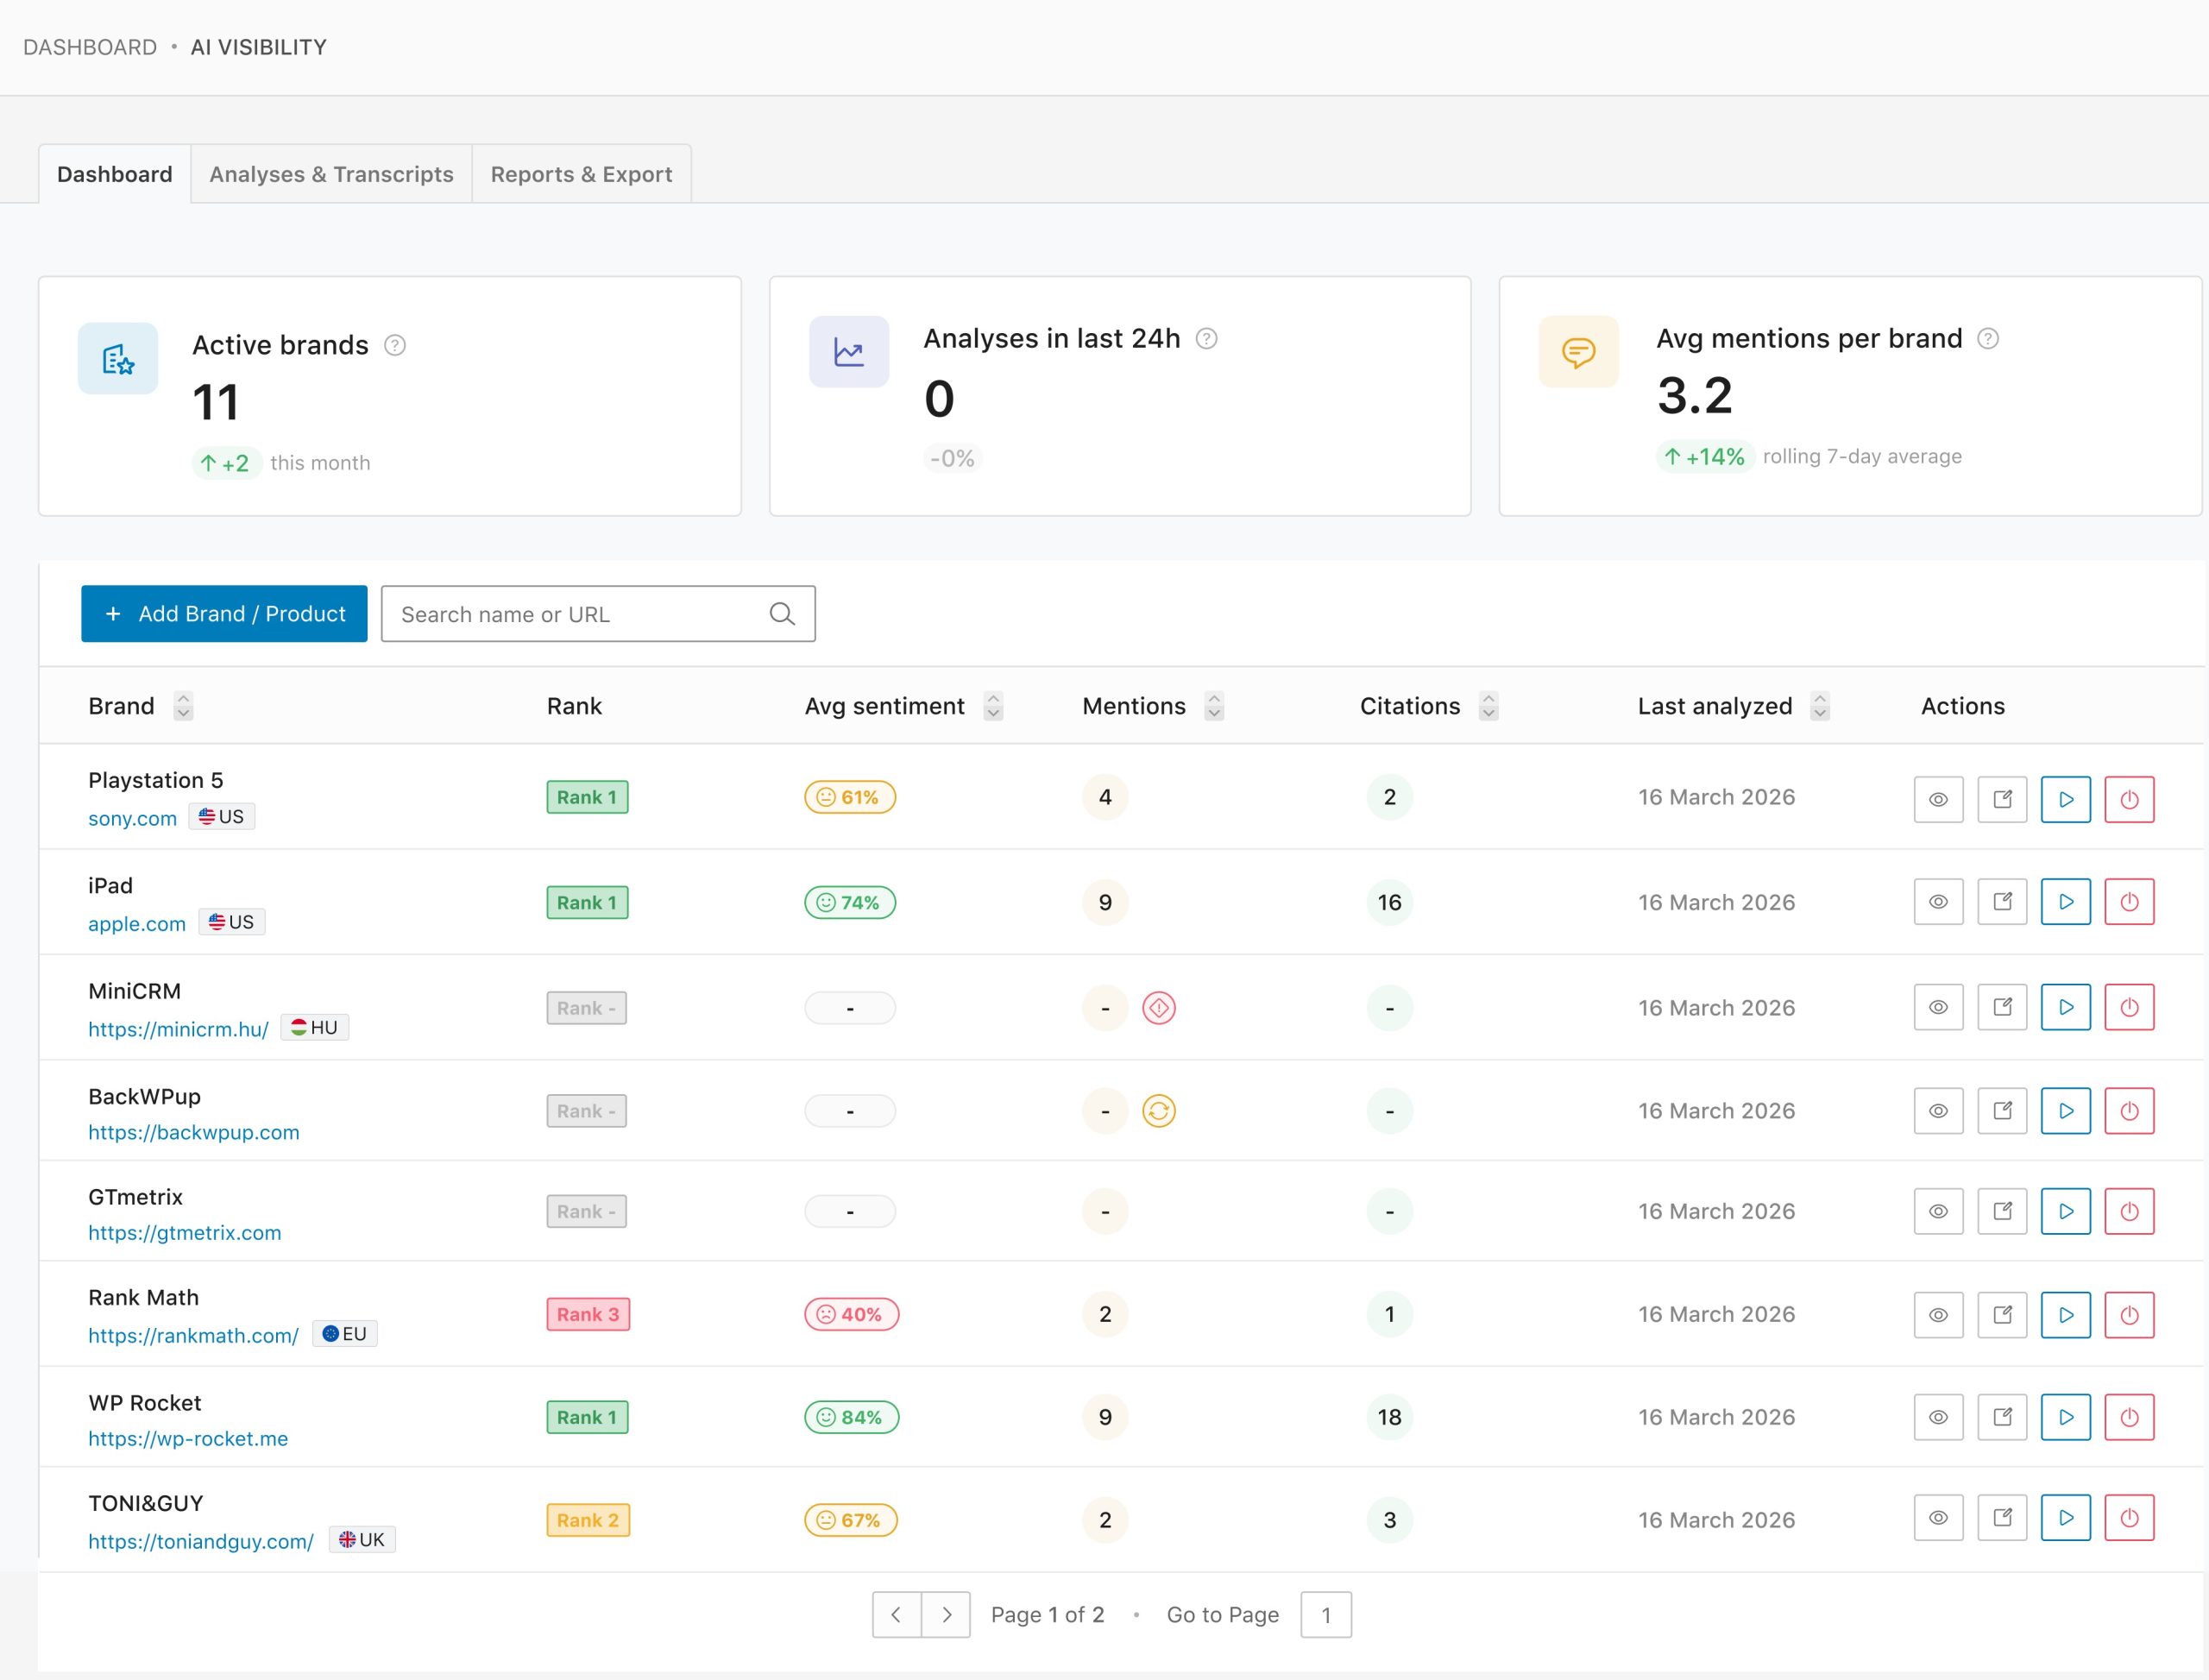View Rank Math details via eye icon
Image resolution: width=2209 pixels, height=1680 pixels.
tap(1938, 1315)
